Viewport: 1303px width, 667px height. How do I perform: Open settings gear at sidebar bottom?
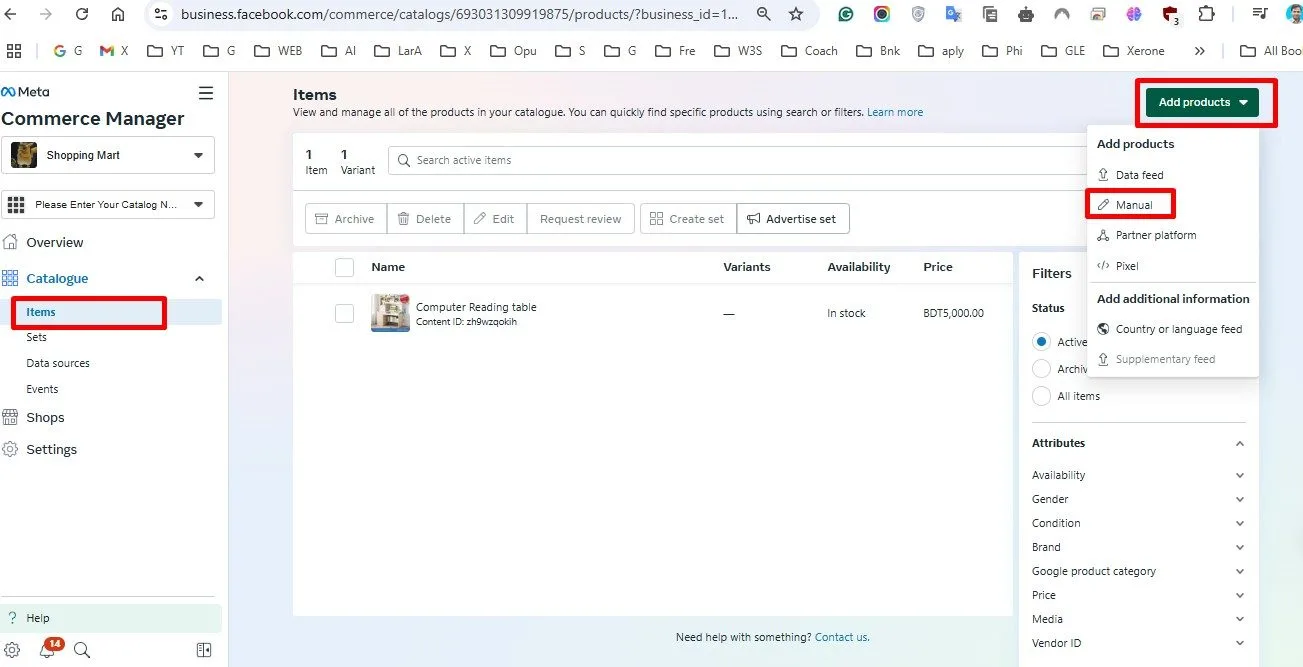click(12, 650)
